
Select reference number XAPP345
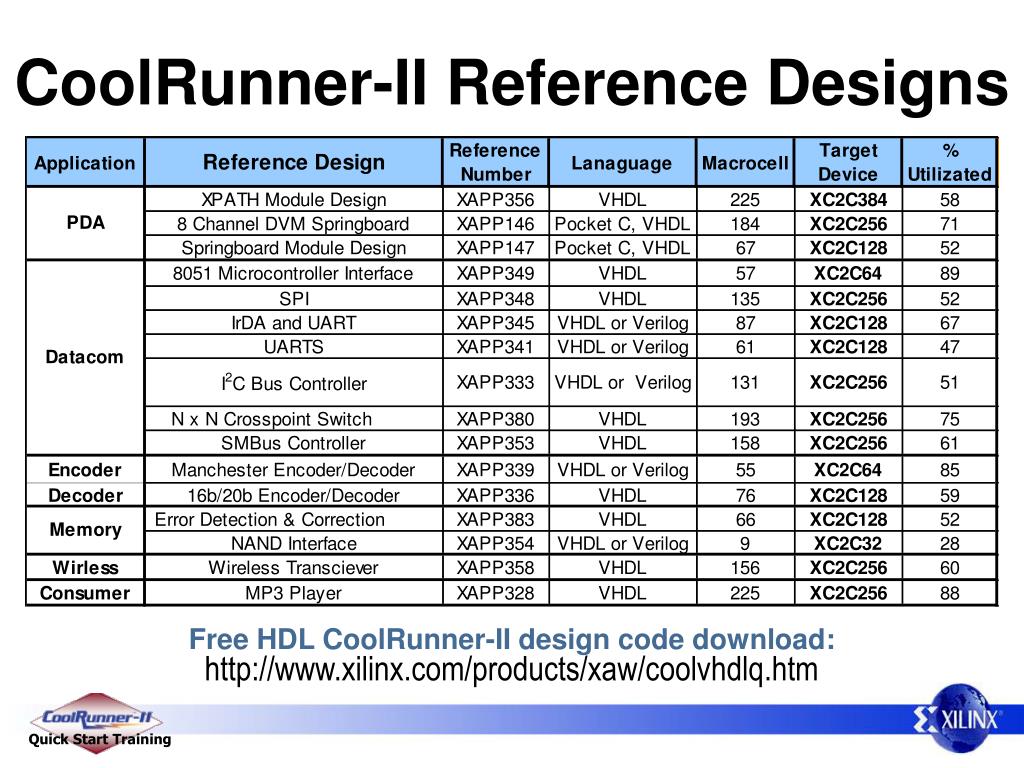coord(496,323)
